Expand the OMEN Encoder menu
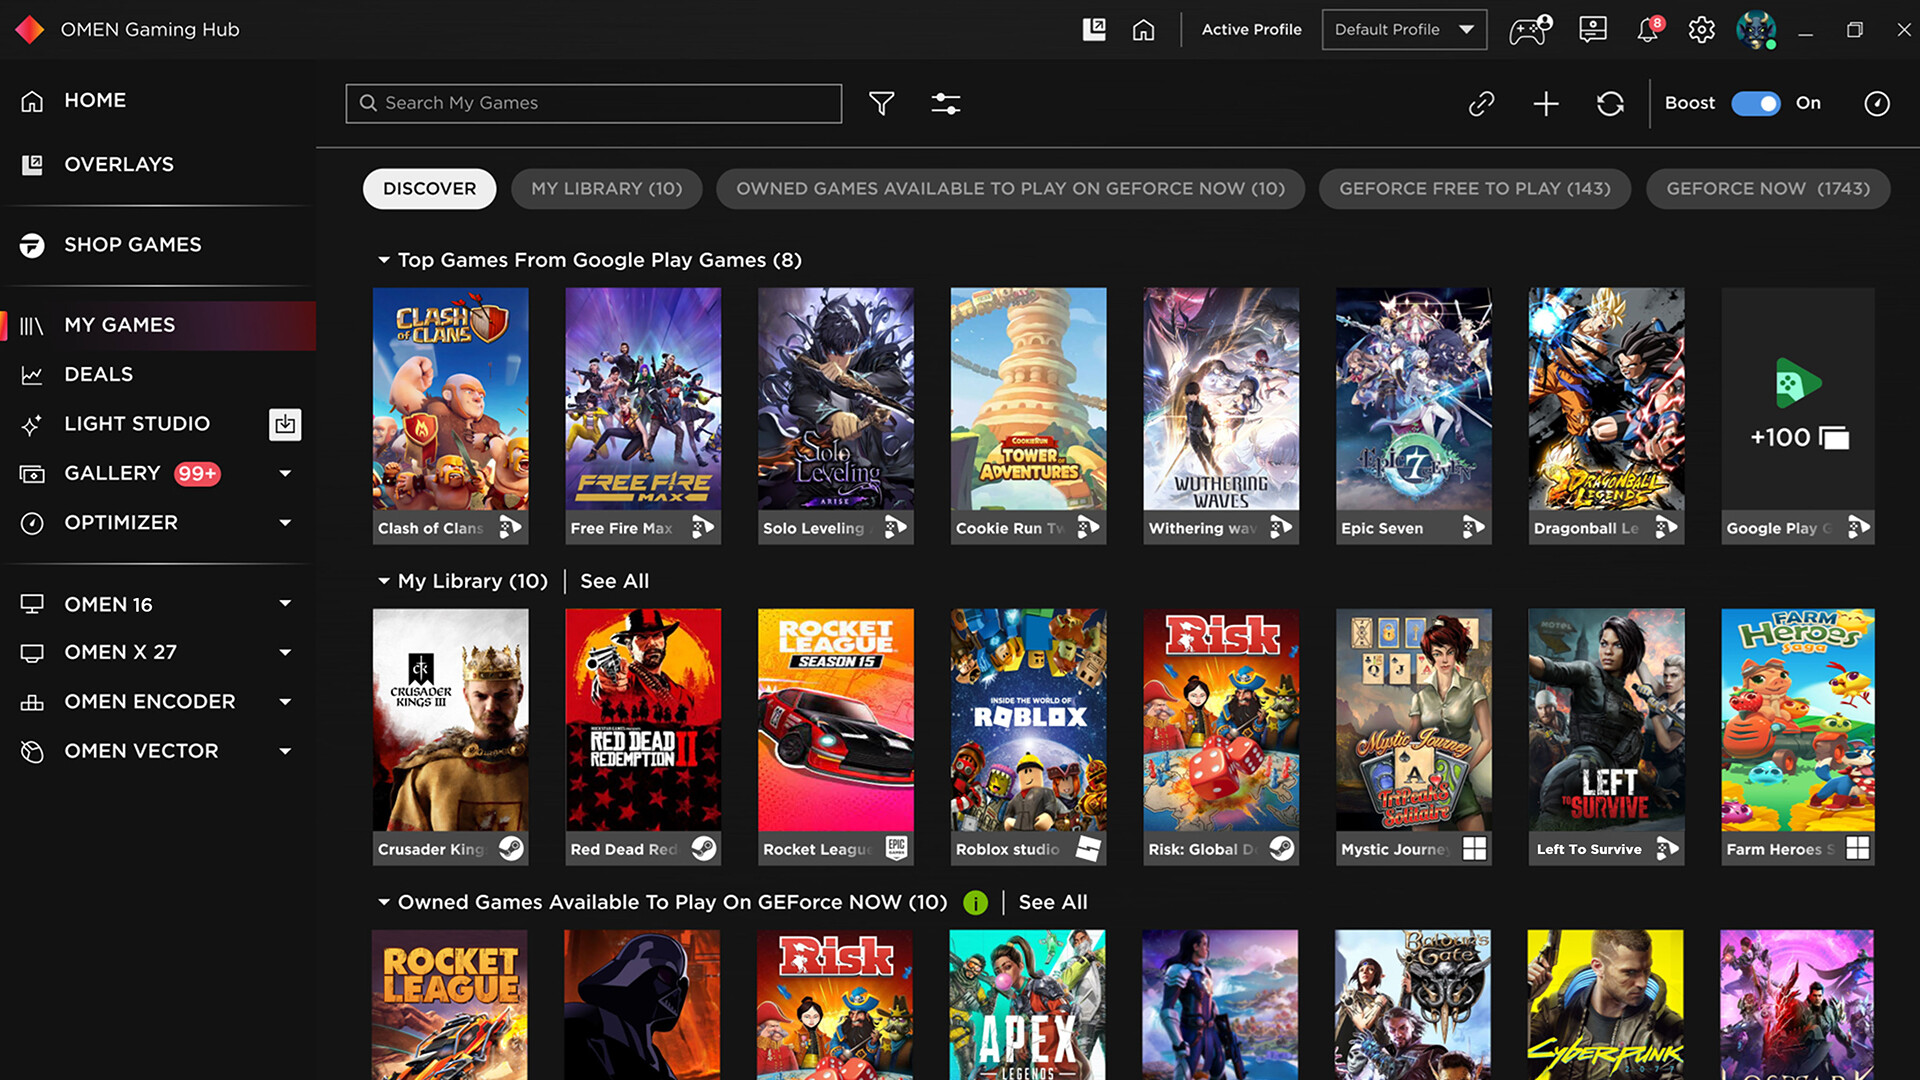Image resolution: width=1920 pixels, height=1080 pixels. tap(285, 701)
